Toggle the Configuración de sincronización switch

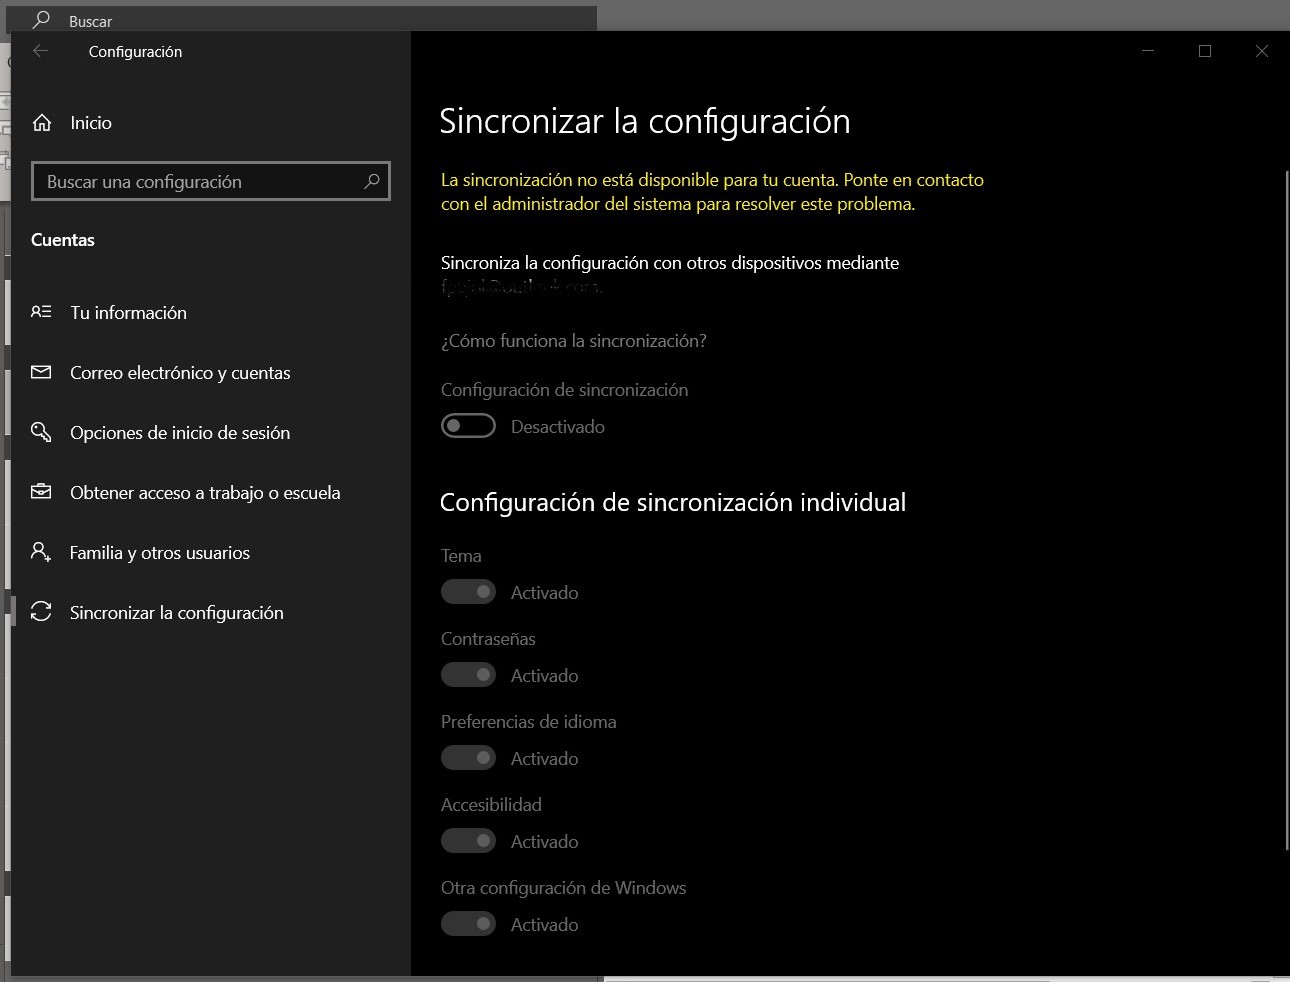coord(468,426)
